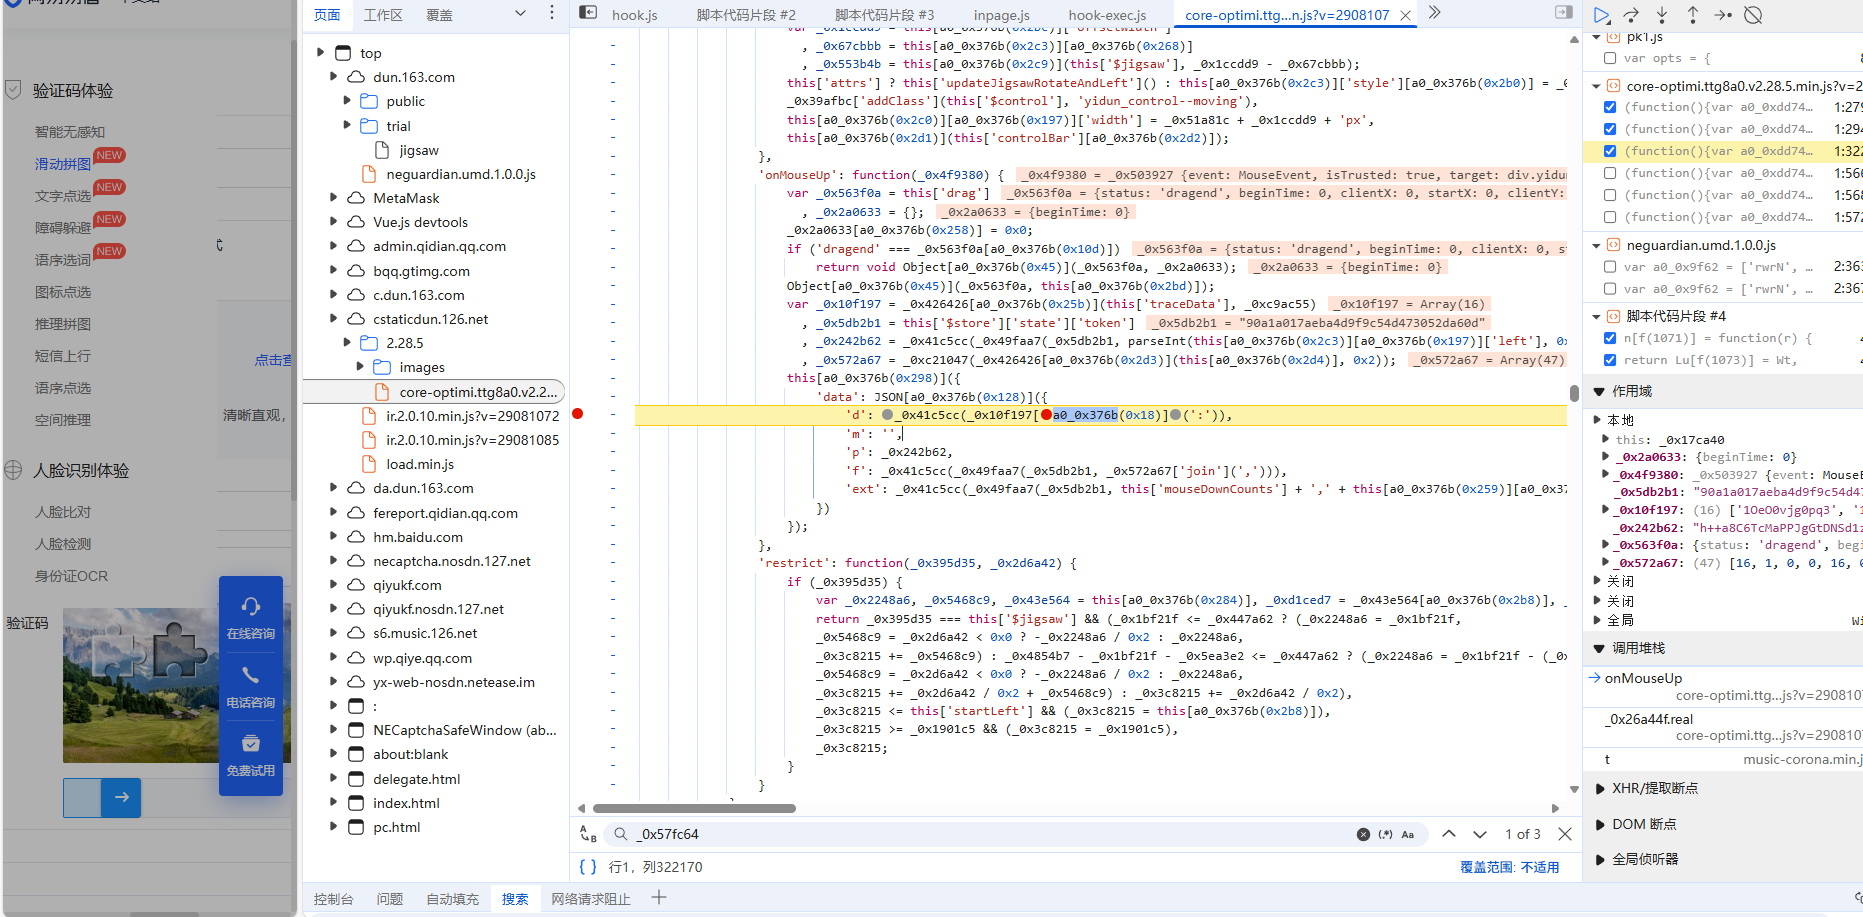Image resolution: width=1863 pixels, height=917 pixels.
Task: Click the step over function icon
Action: (1631, 15)
